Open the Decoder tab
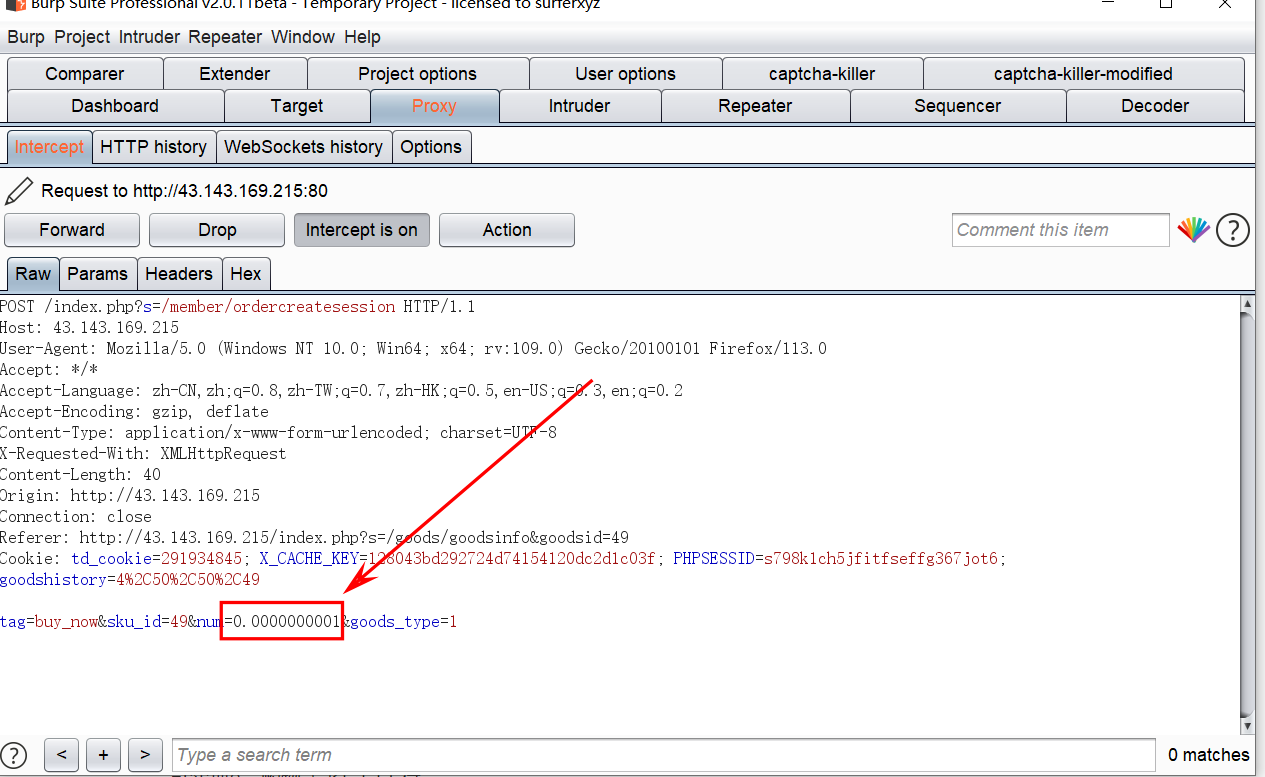 click(x=1155, y=106)
